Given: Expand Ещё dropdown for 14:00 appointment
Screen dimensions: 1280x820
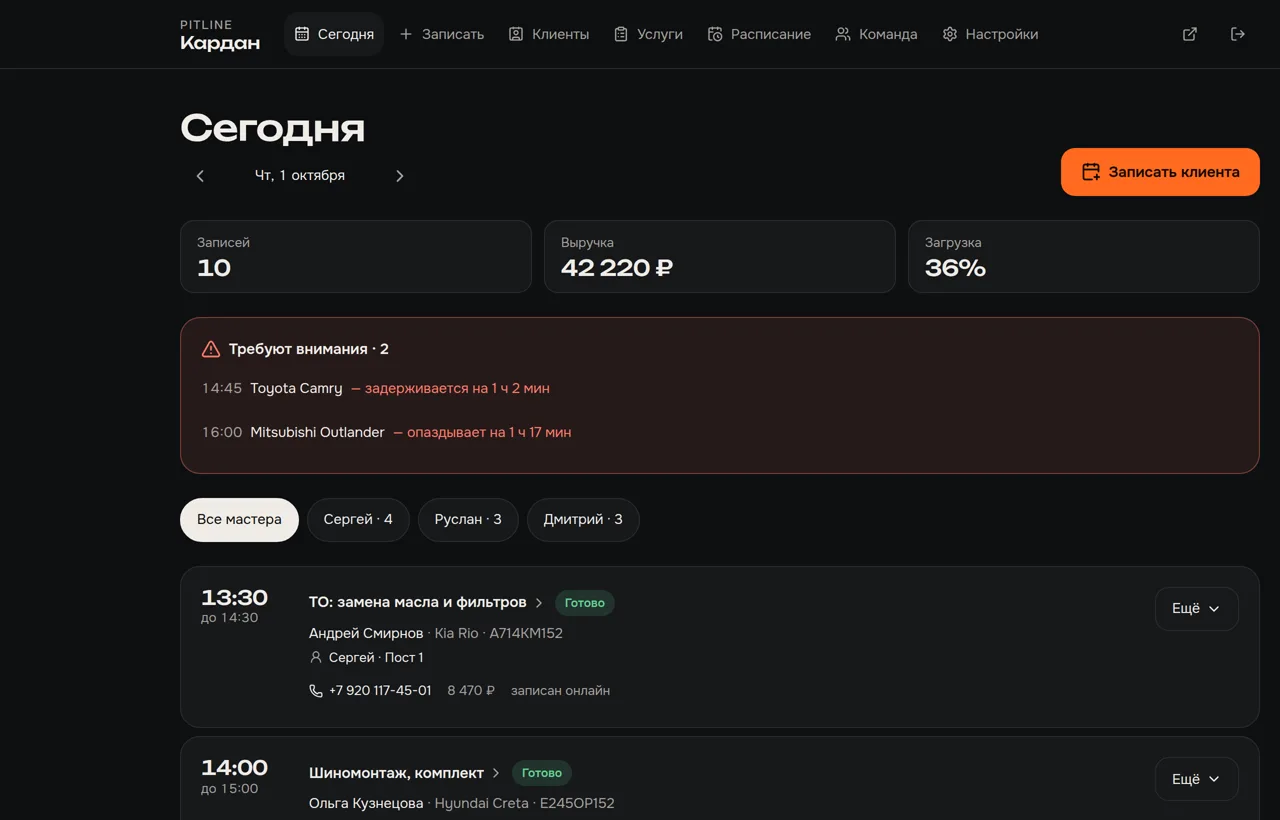Looking at the screenshot, I should 1196,779.
